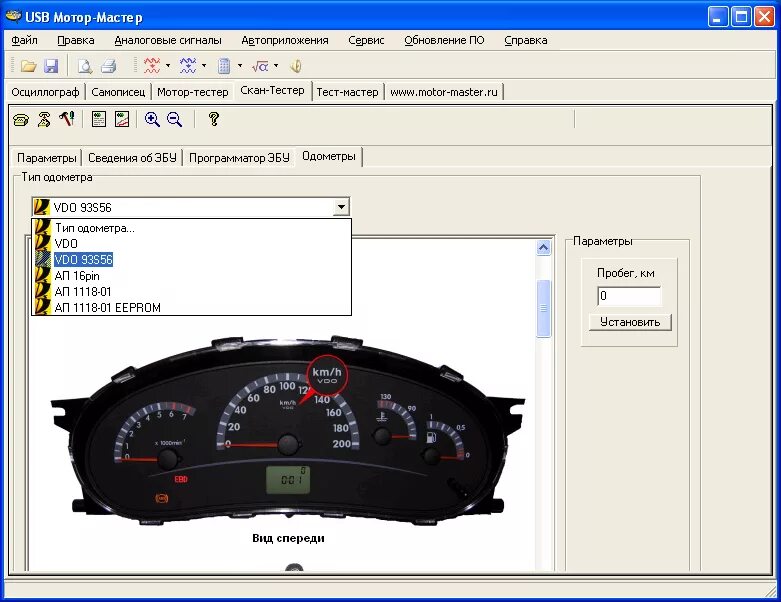
Task: Show parameter graph view icon
Action: [122, 119]
